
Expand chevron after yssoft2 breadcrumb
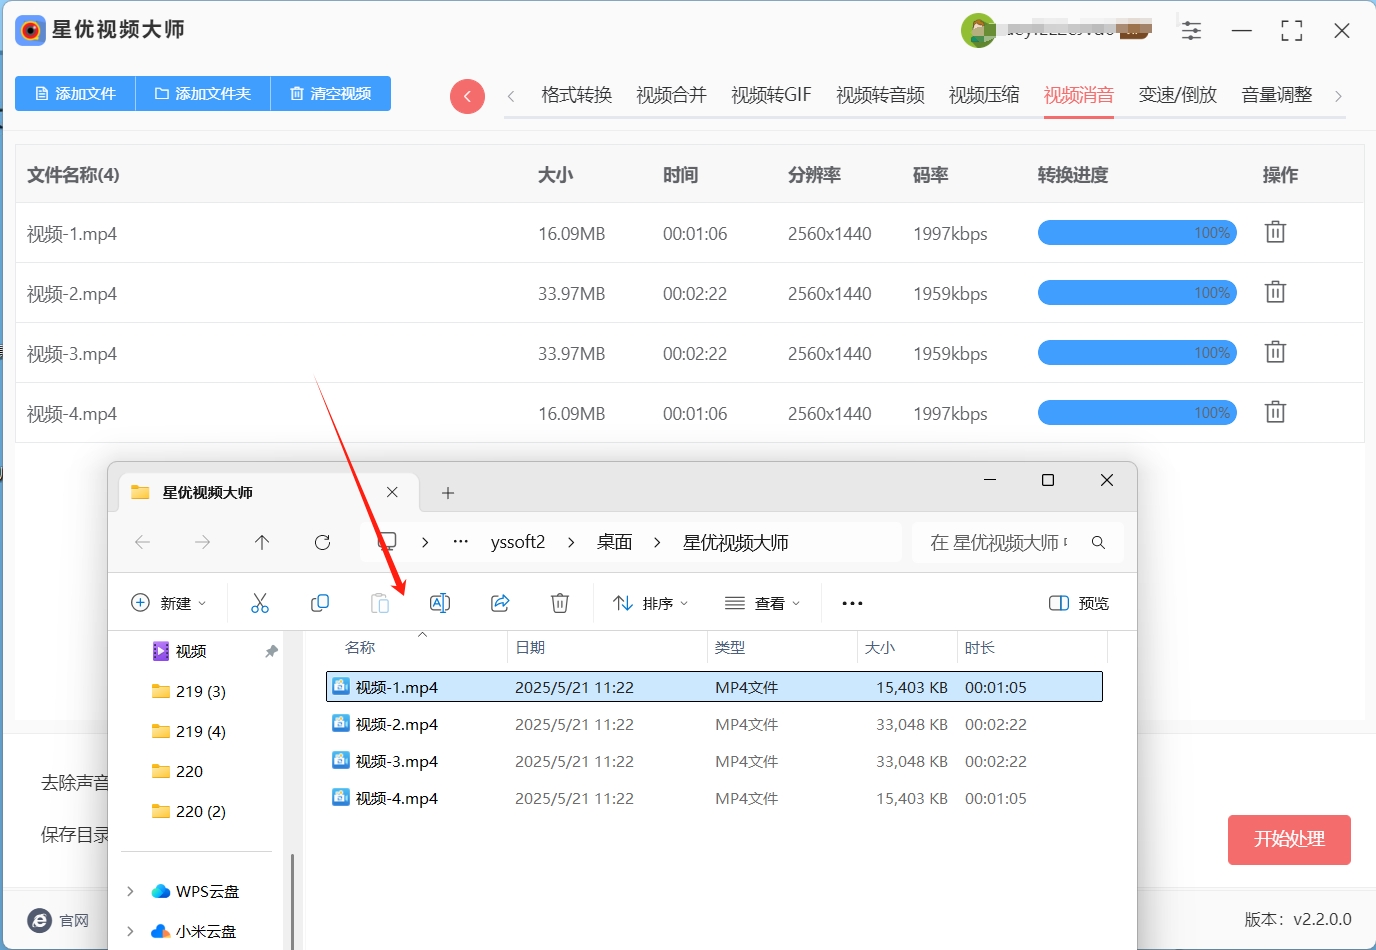coord(571,542)
